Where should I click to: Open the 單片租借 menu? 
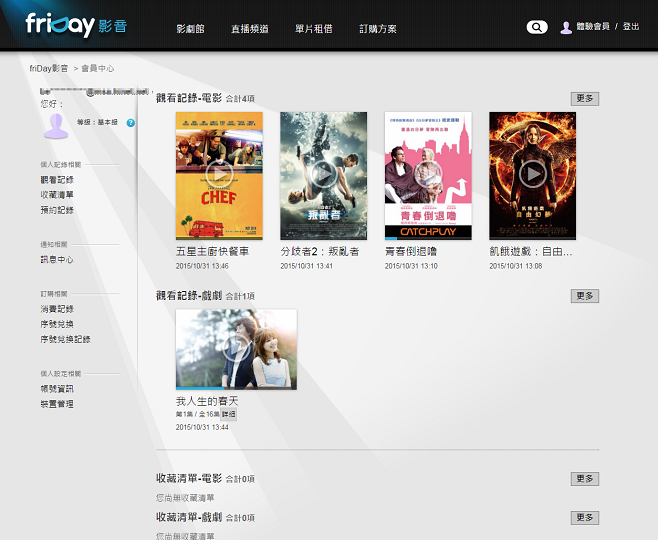tap(313, 29)
